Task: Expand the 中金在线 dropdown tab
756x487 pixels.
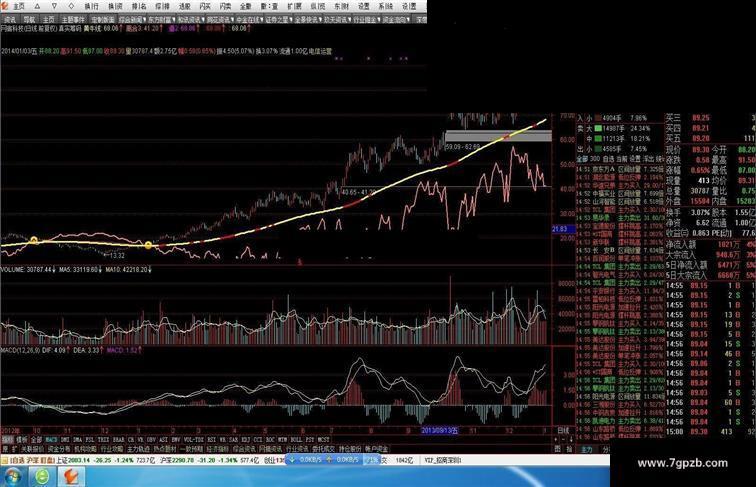Action: point(249,19)
